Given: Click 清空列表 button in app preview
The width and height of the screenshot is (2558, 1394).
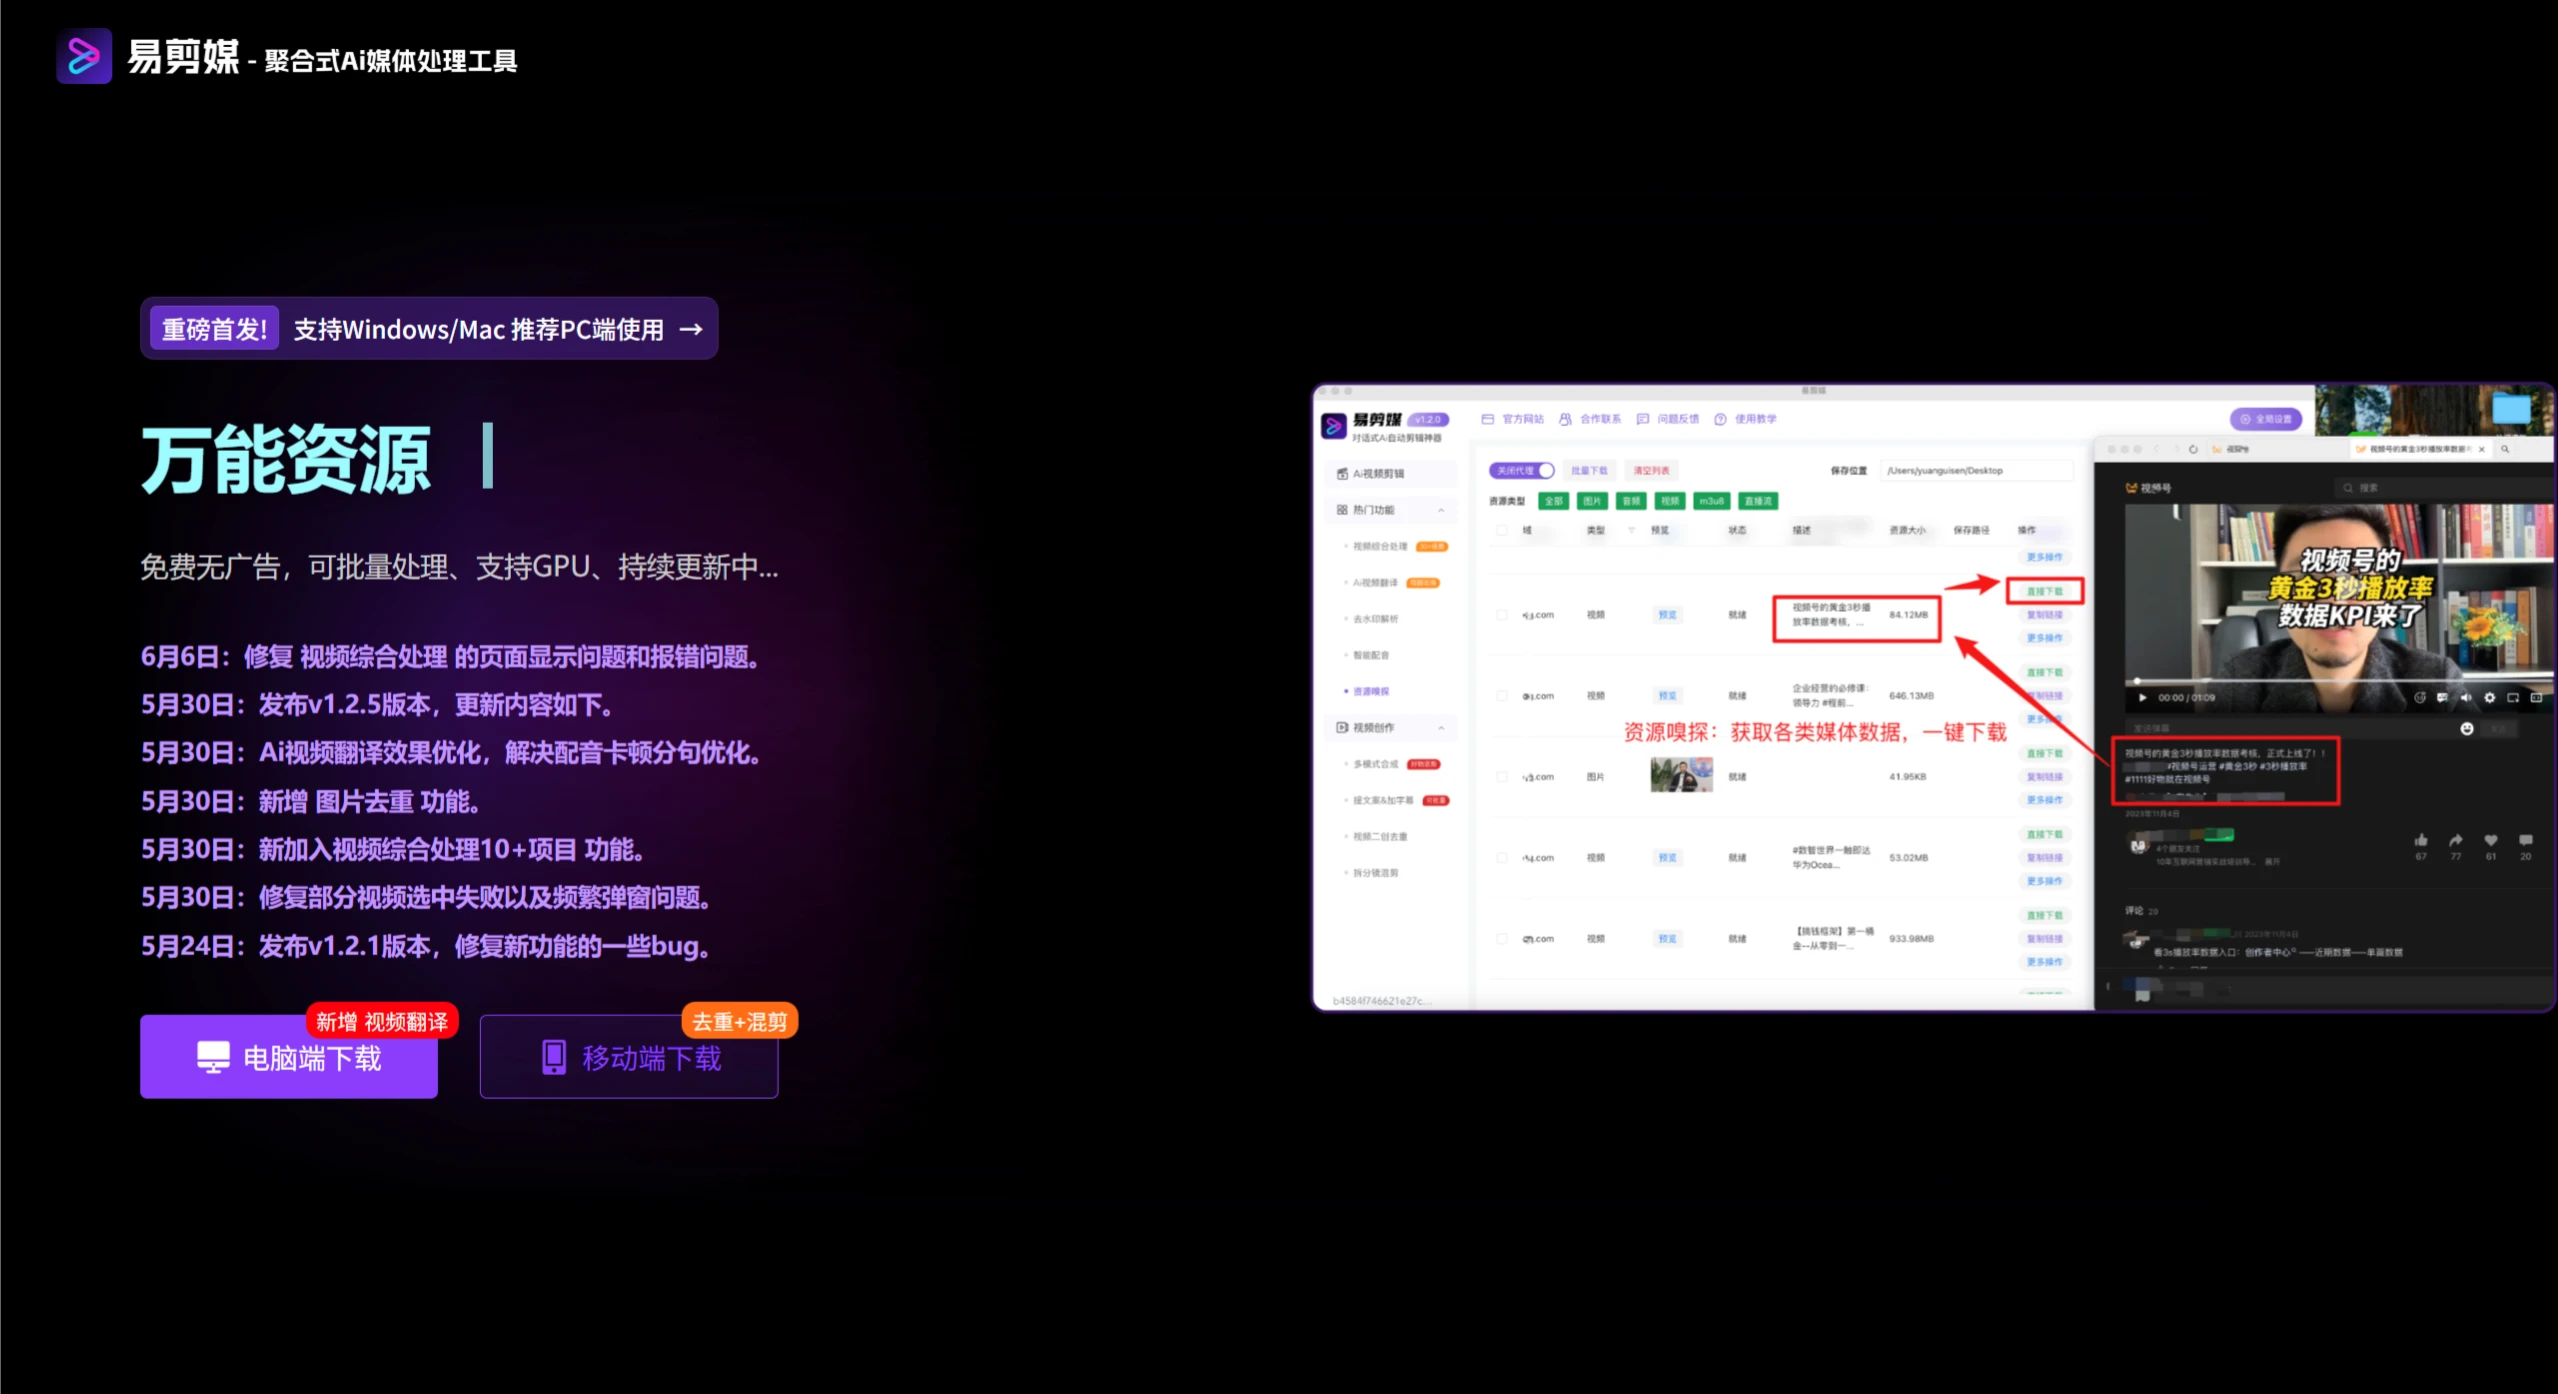Looking at the screenshot, I should (1651, 470).
